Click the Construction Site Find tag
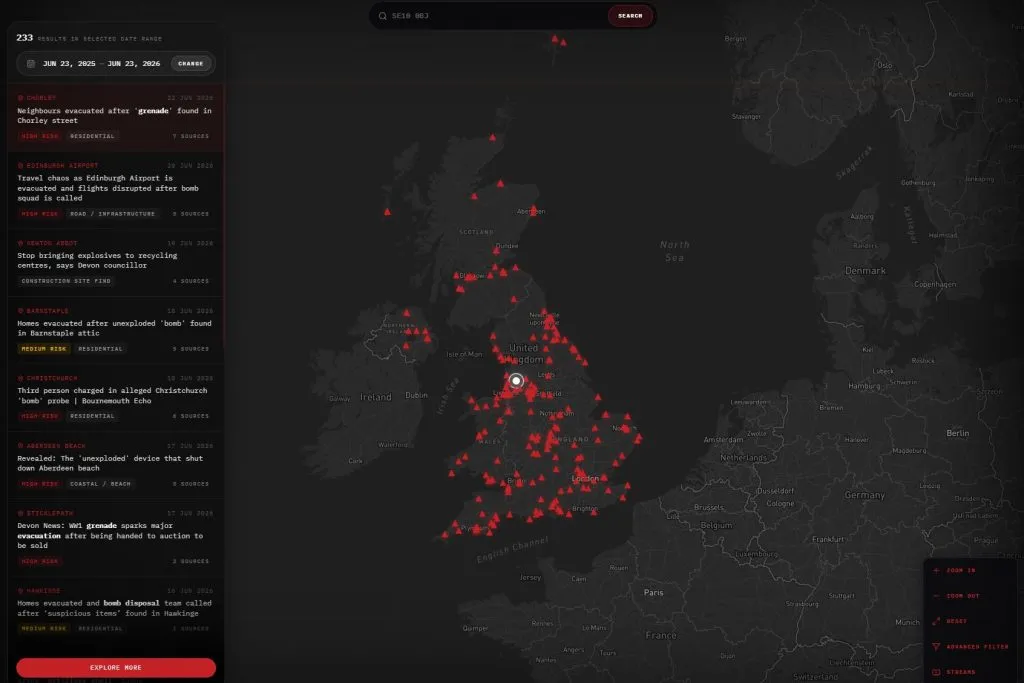1024x683 pixels. (x=66, y=281)
